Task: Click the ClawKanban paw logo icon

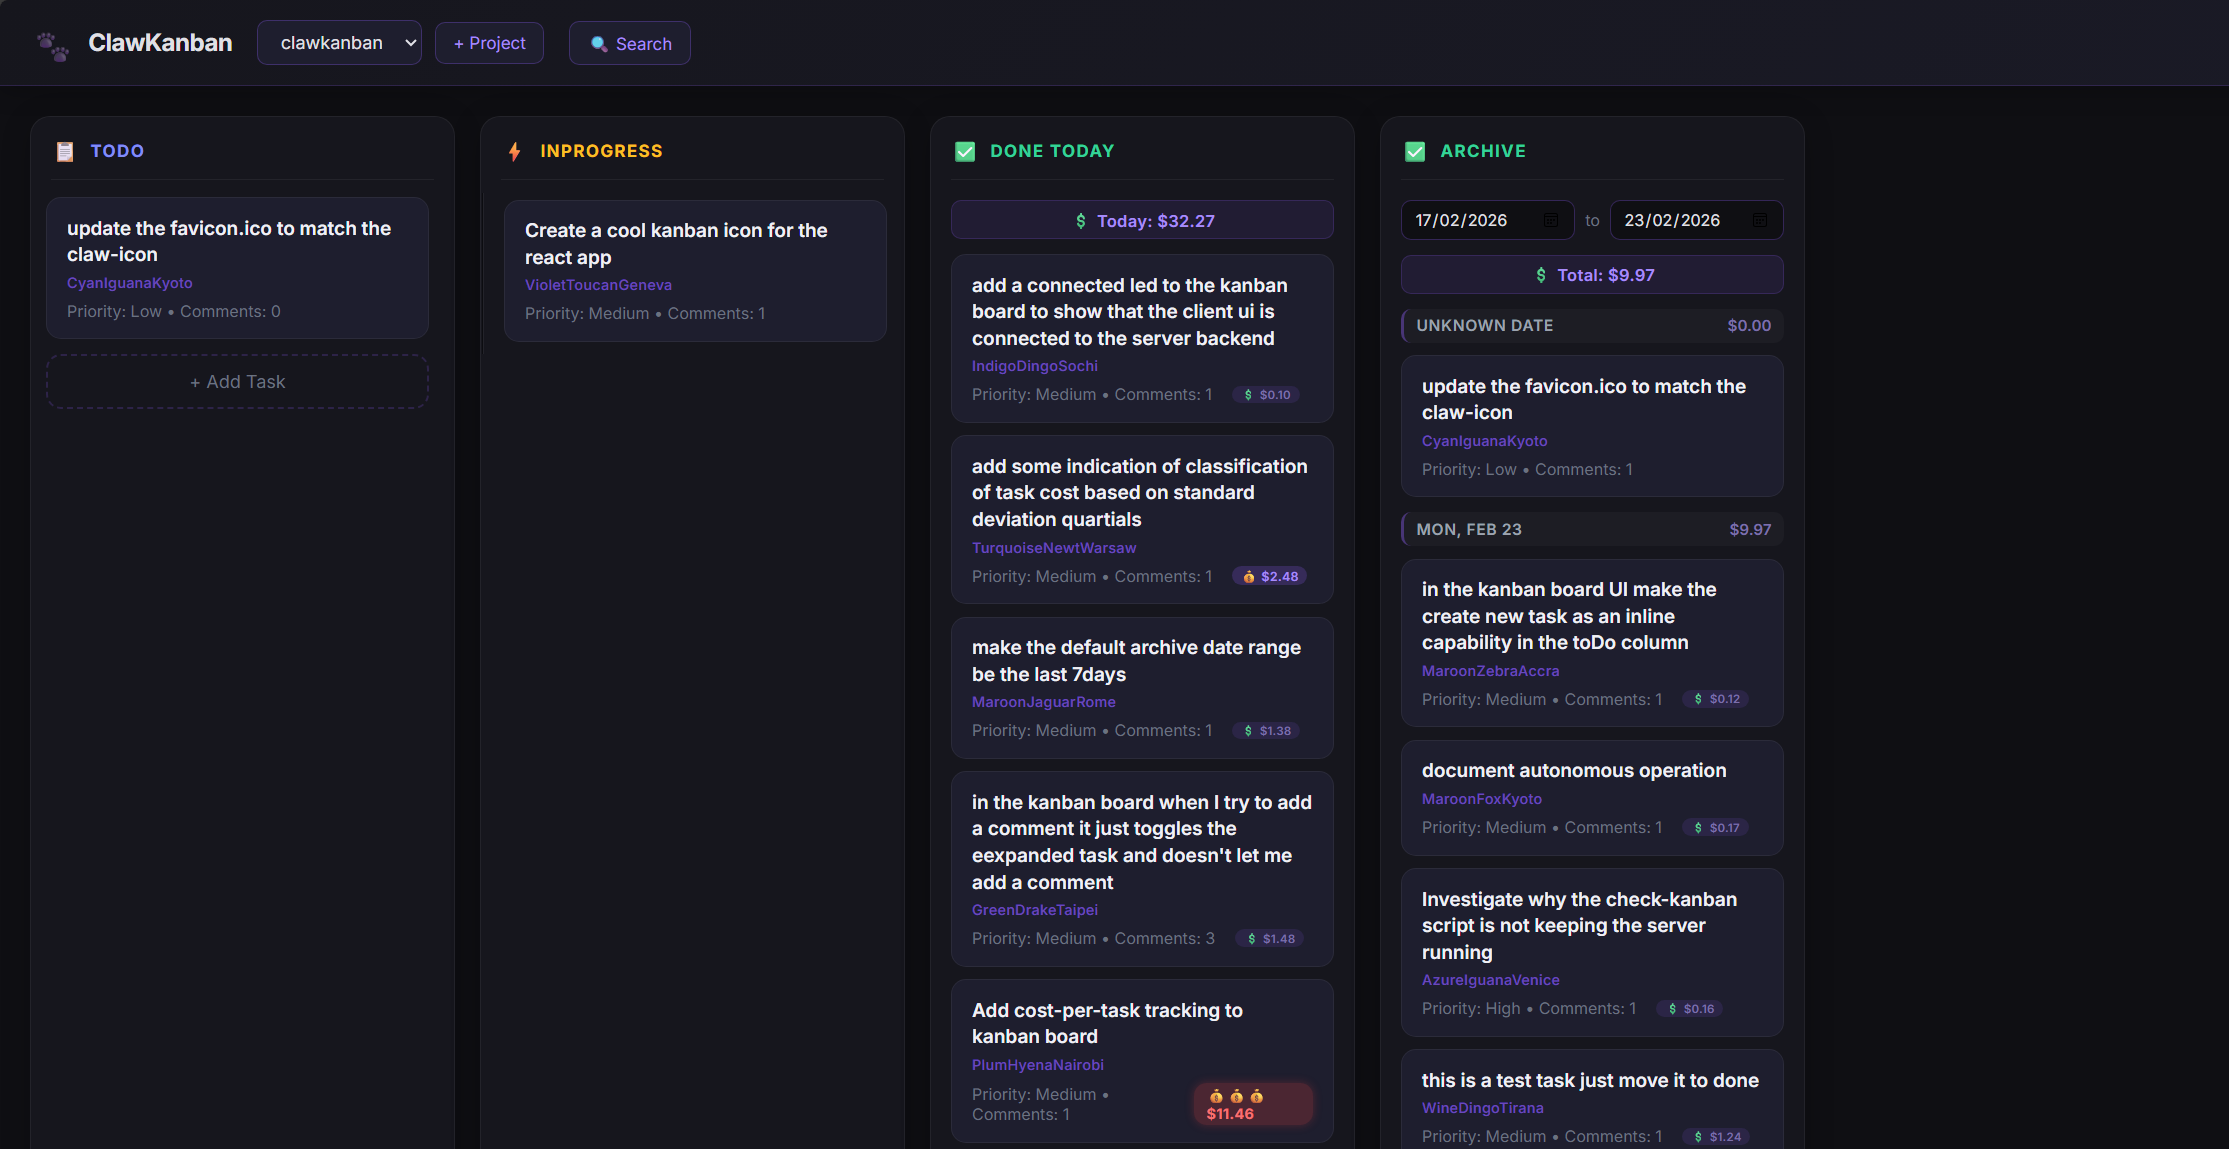Action: point(53,45)
